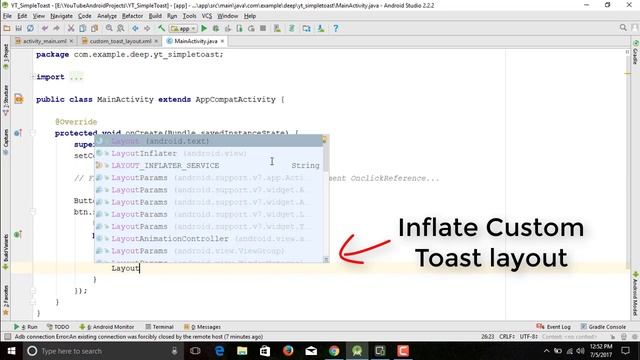640x360 pixels.
Task: Open Chrome from the taskbar
Action: (334, 351)
